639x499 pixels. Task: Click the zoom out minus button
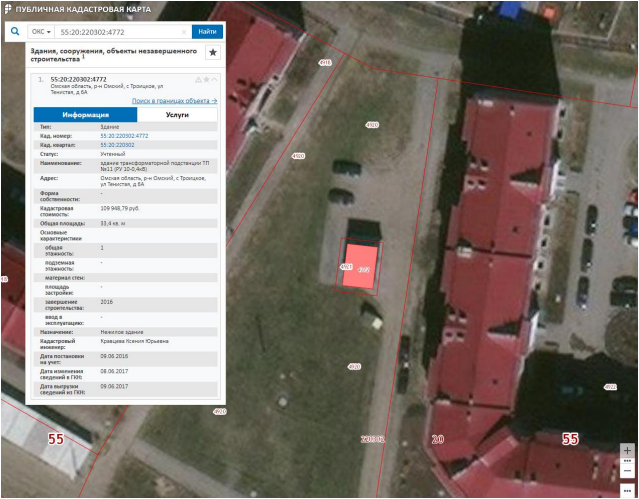[x=627, y=471]
